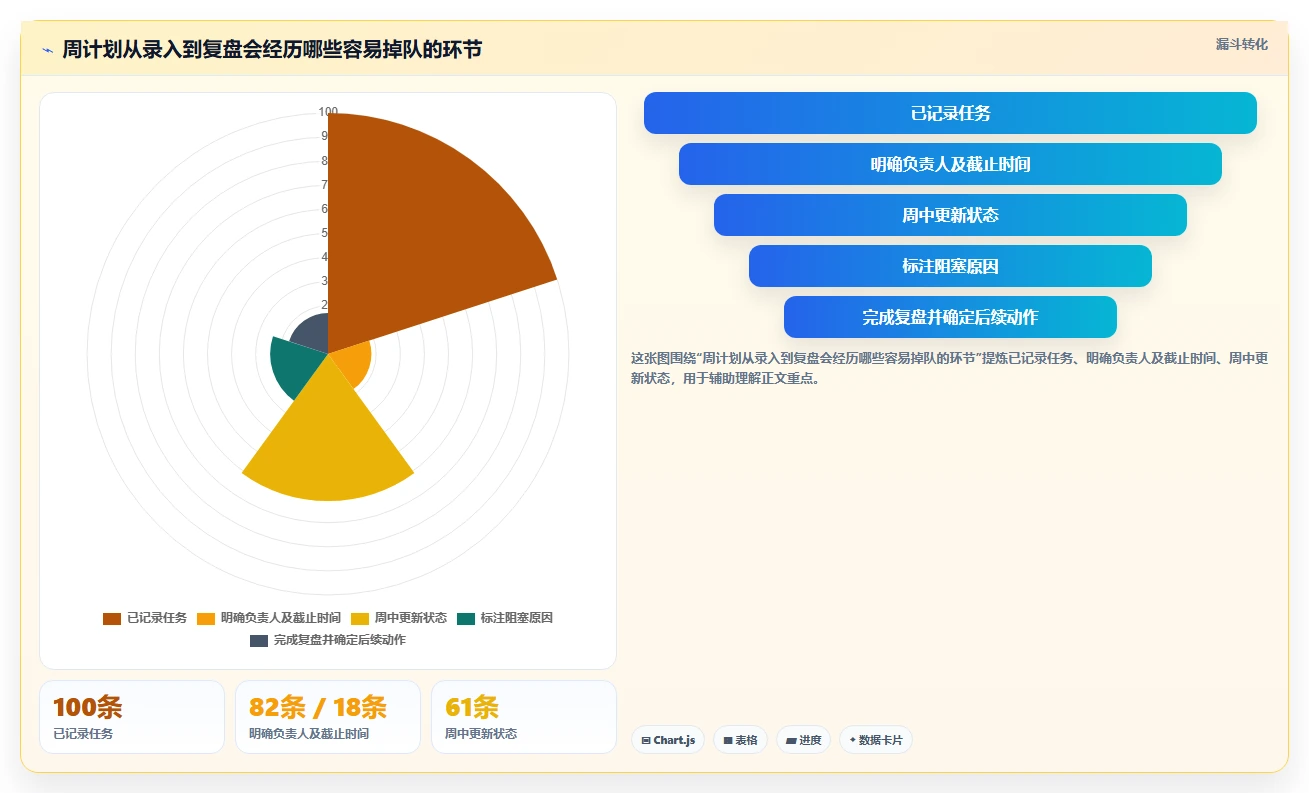Click the icon in the 进度 tag
1309x793 pixels.
tap(791, 741)
